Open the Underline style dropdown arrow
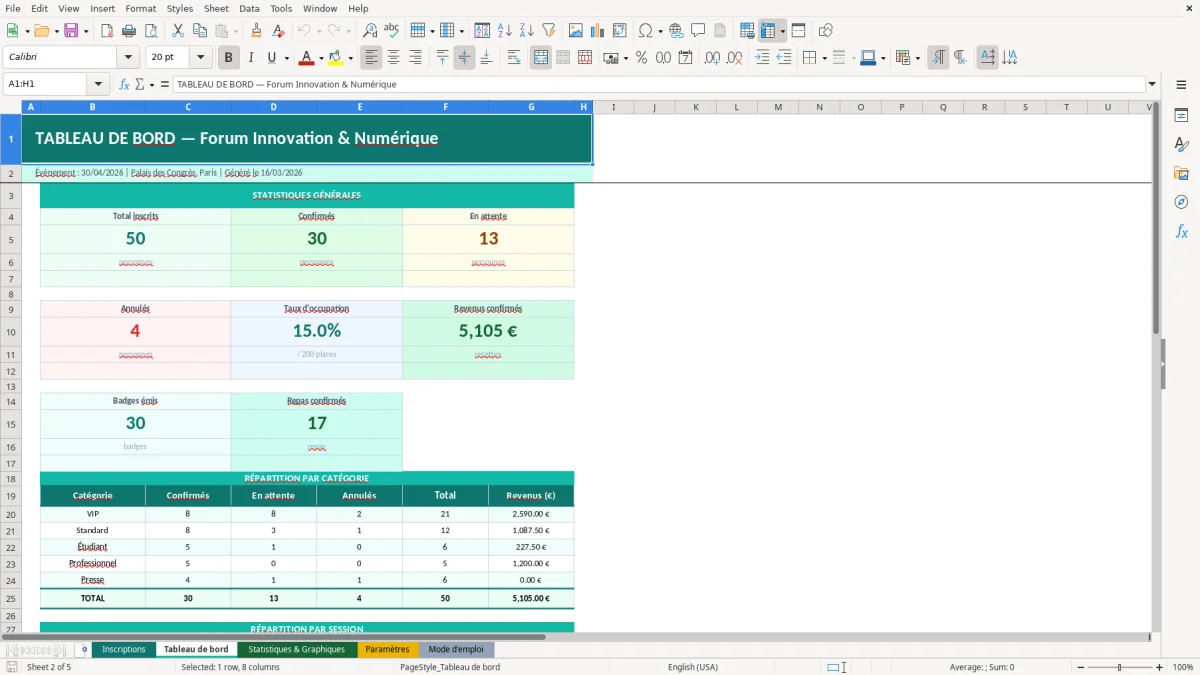1200x675 pixels. point(286,58)
